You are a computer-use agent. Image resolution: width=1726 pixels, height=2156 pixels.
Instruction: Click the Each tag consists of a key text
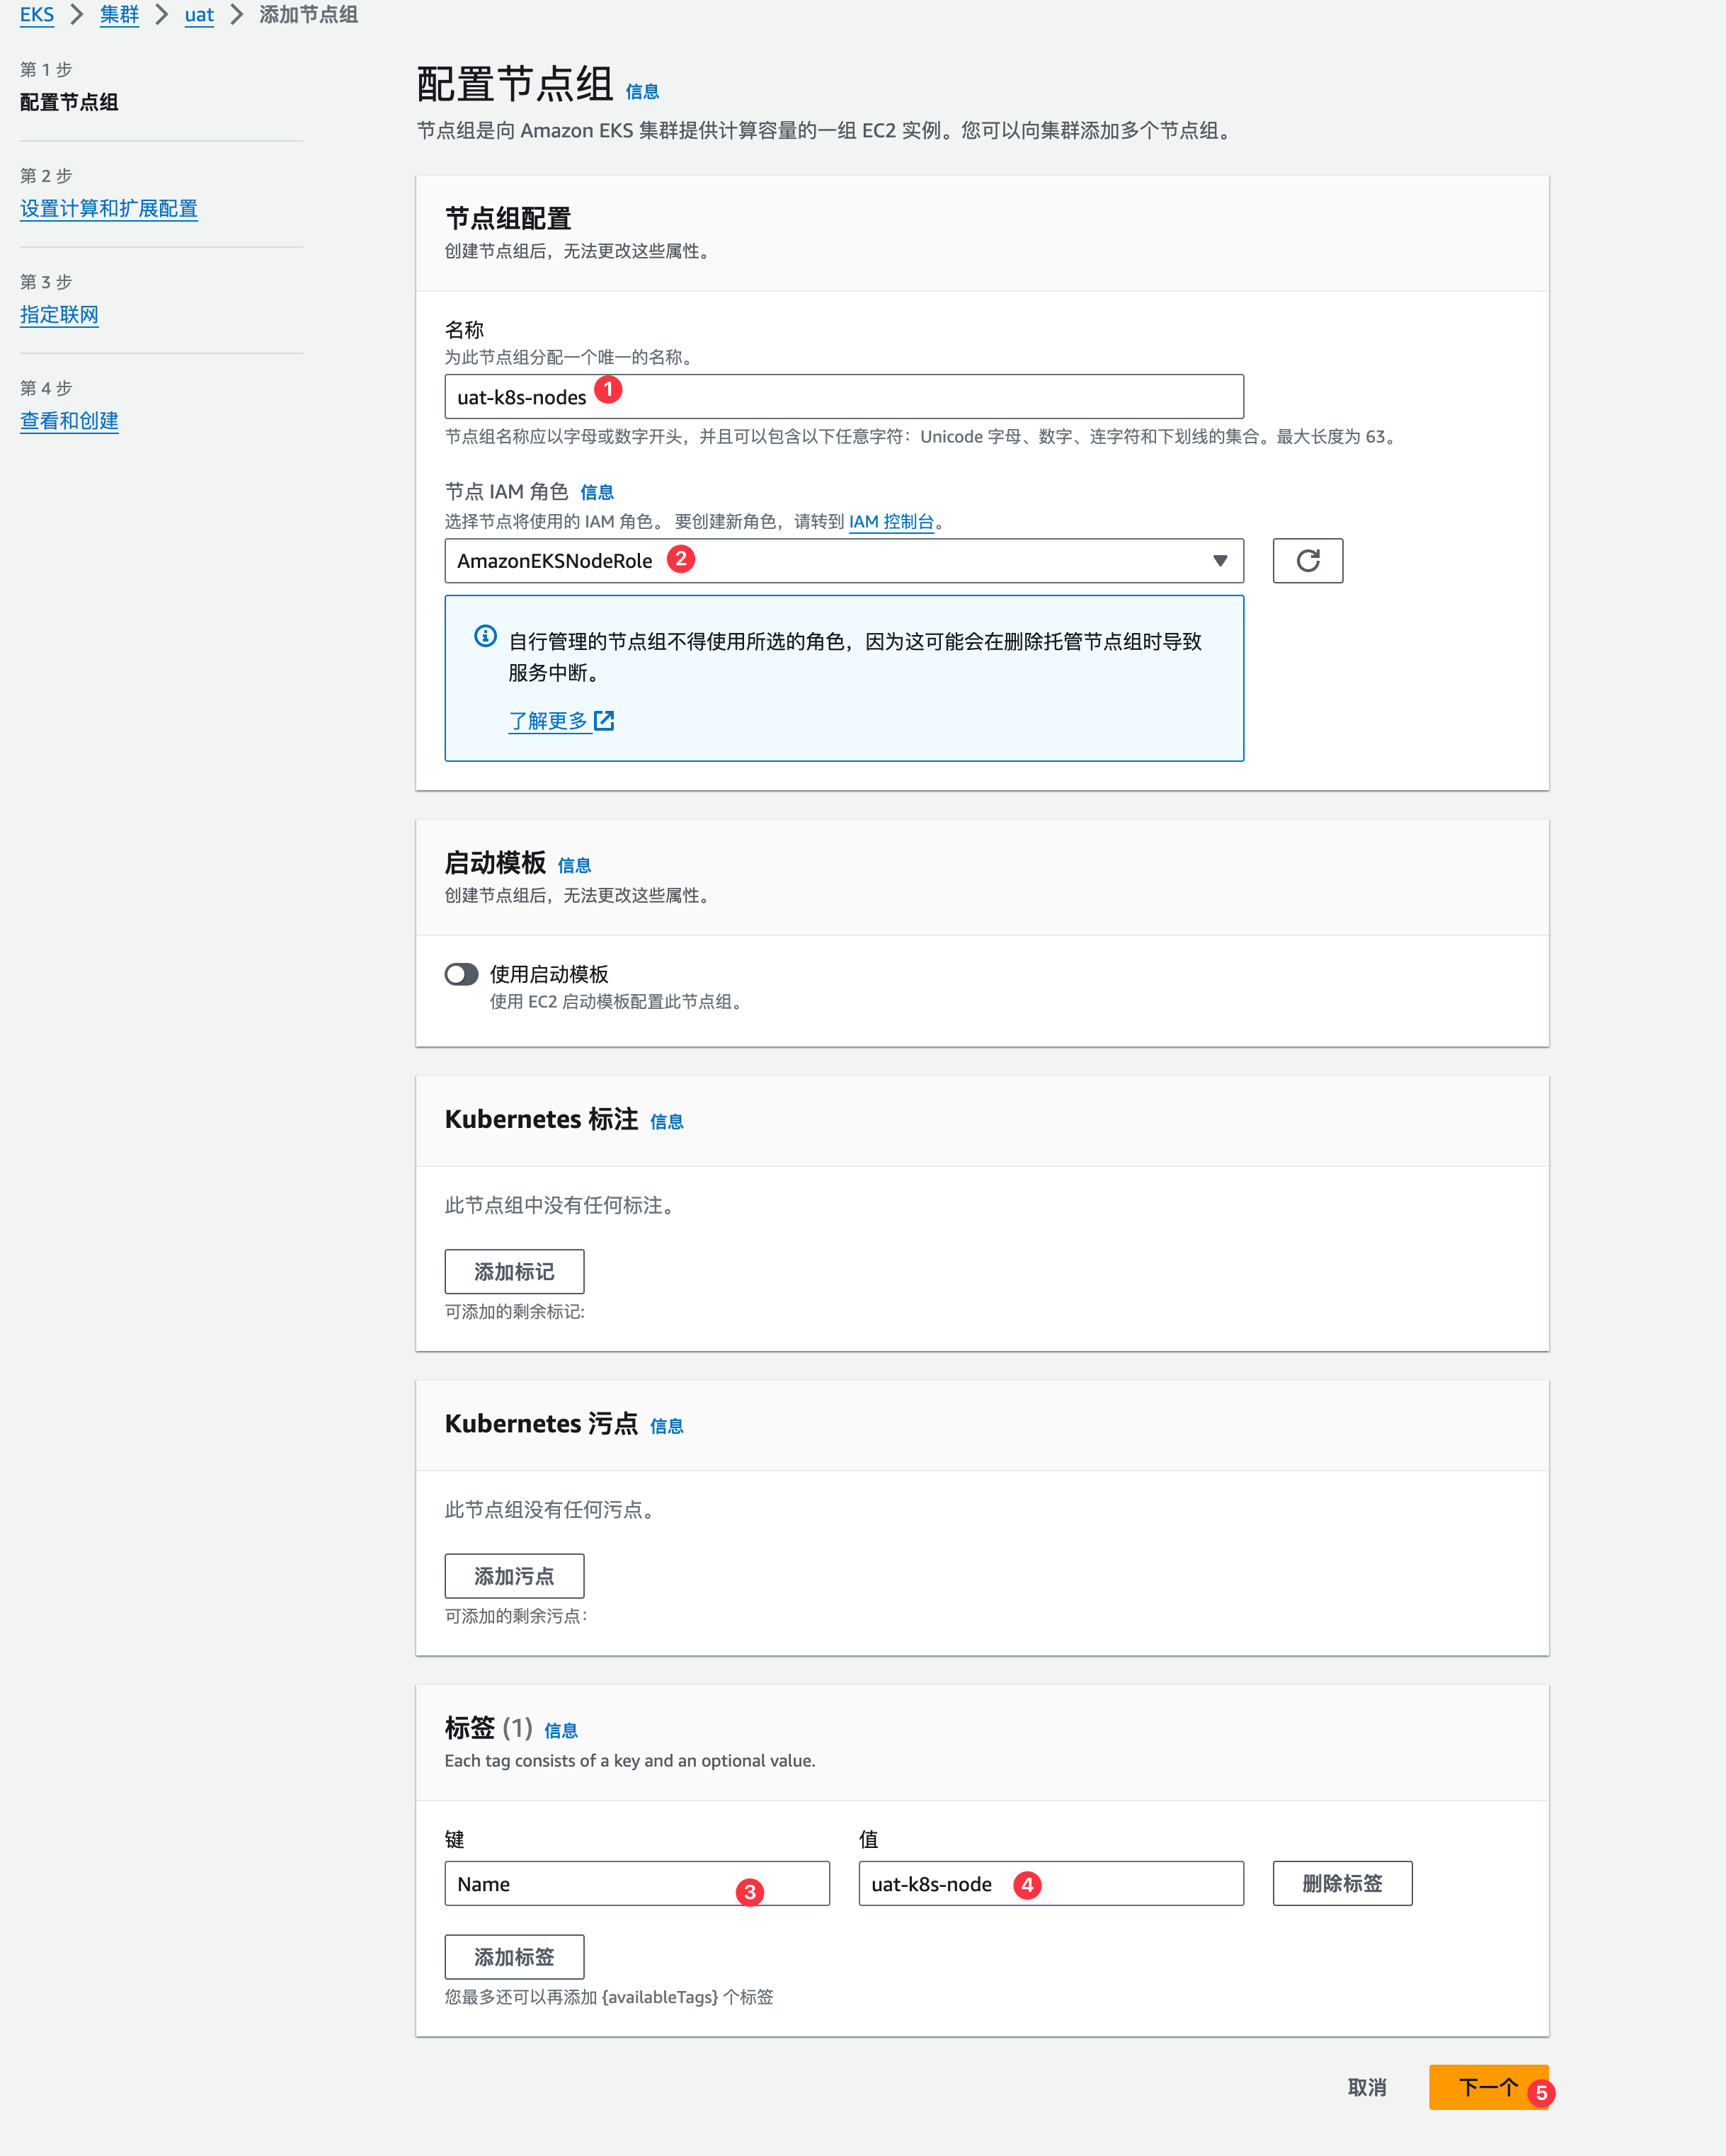(x=630, y=1760)
